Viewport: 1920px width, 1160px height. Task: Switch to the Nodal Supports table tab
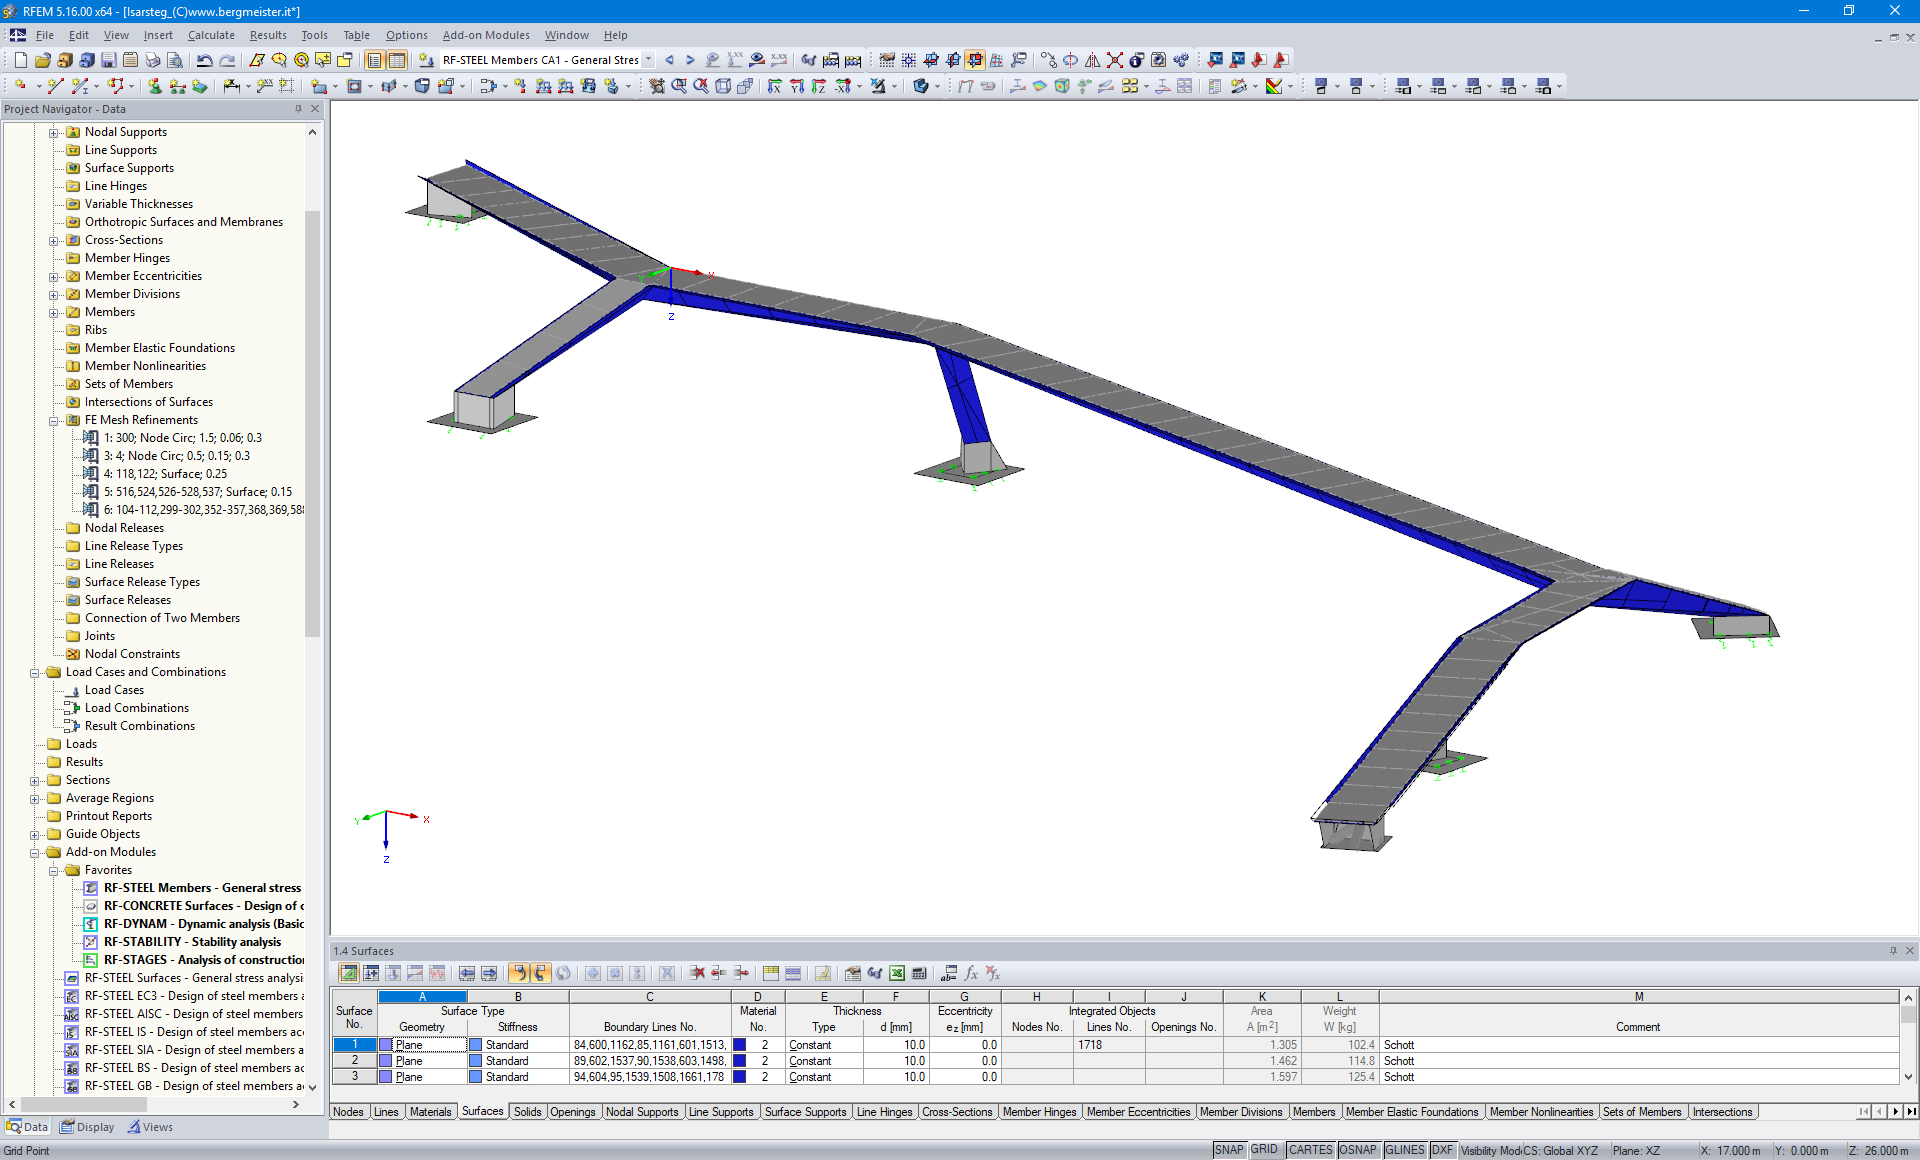(x=643, y=1111)
